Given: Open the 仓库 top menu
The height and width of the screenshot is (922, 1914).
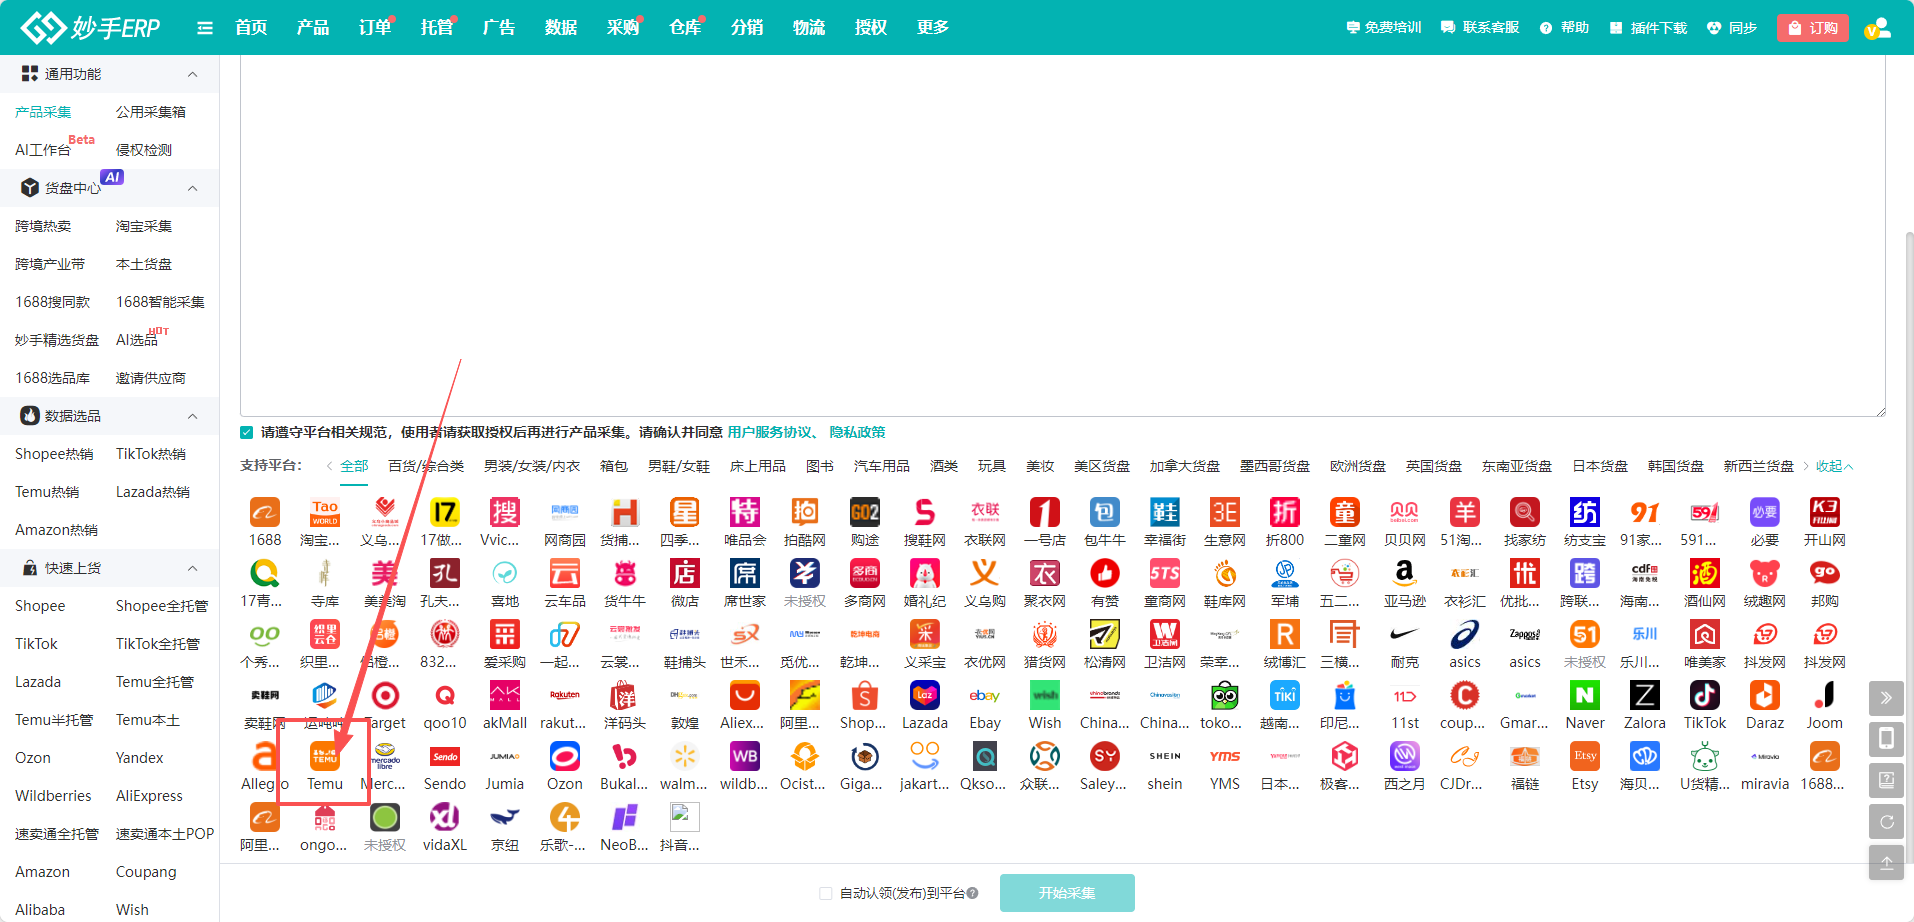Looking at the screenshot, I should [685, 28].
